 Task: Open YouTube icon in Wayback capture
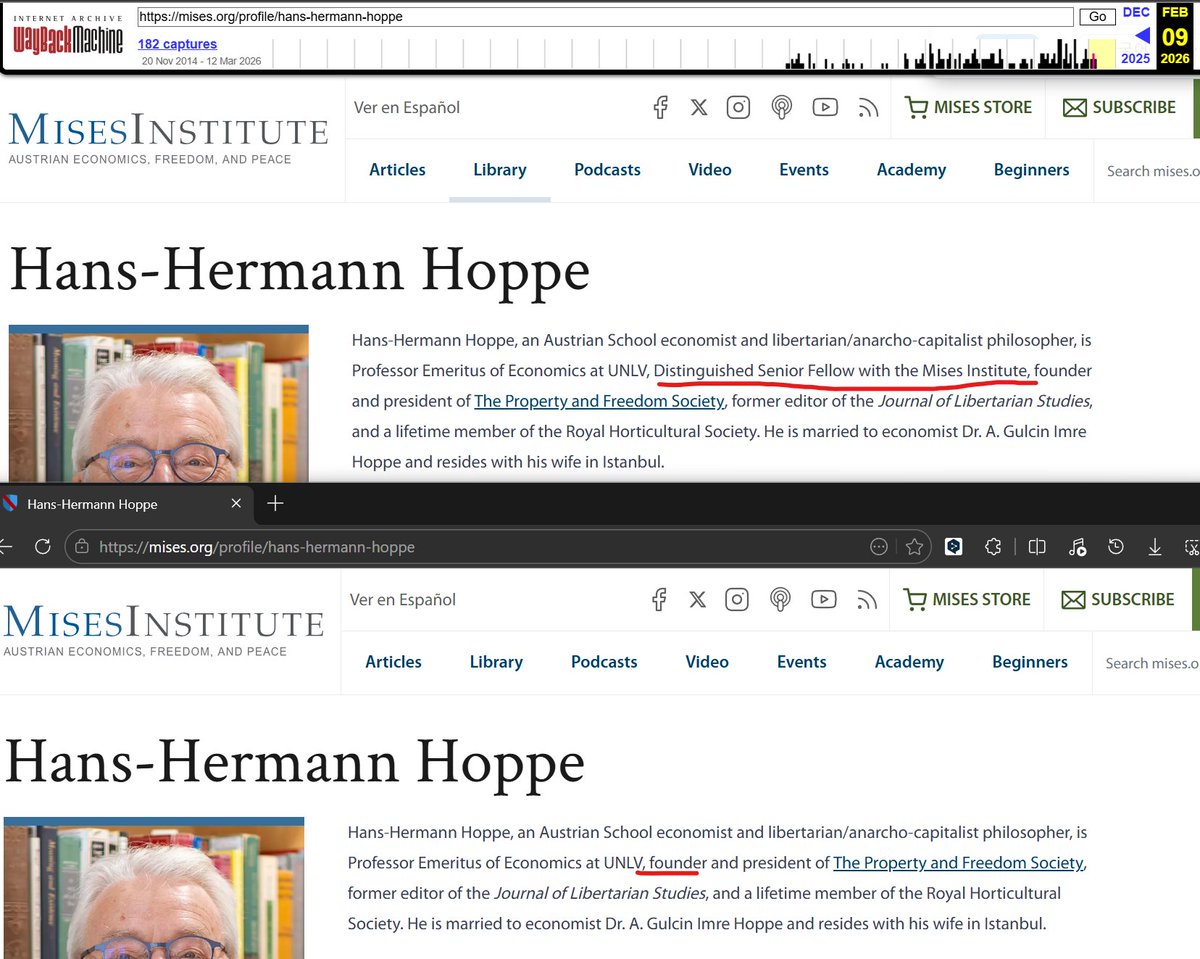coord(825,107)
